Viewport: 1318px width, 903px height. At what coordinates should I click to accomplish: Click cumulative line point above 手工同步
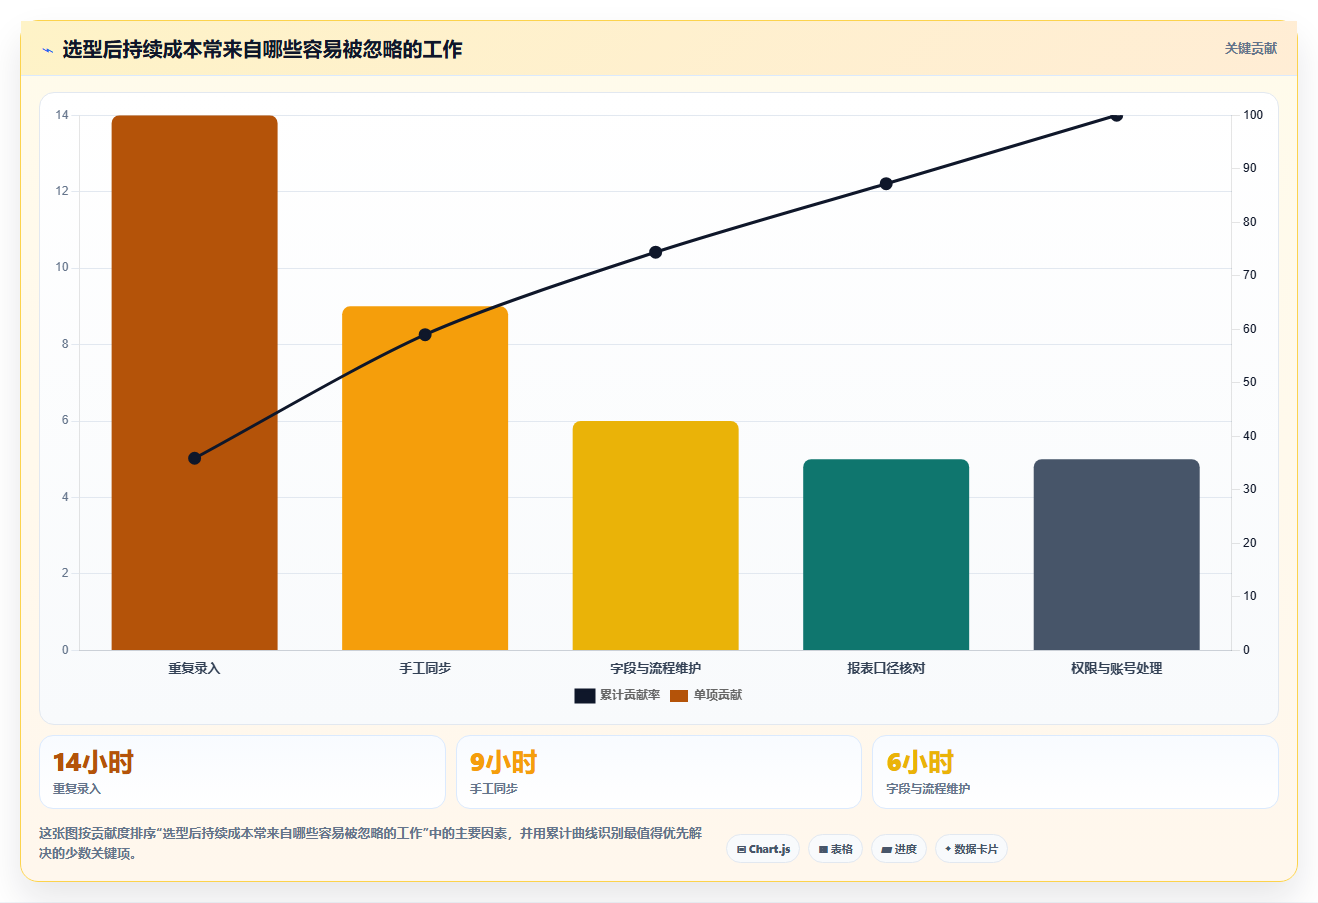[425, 334]
